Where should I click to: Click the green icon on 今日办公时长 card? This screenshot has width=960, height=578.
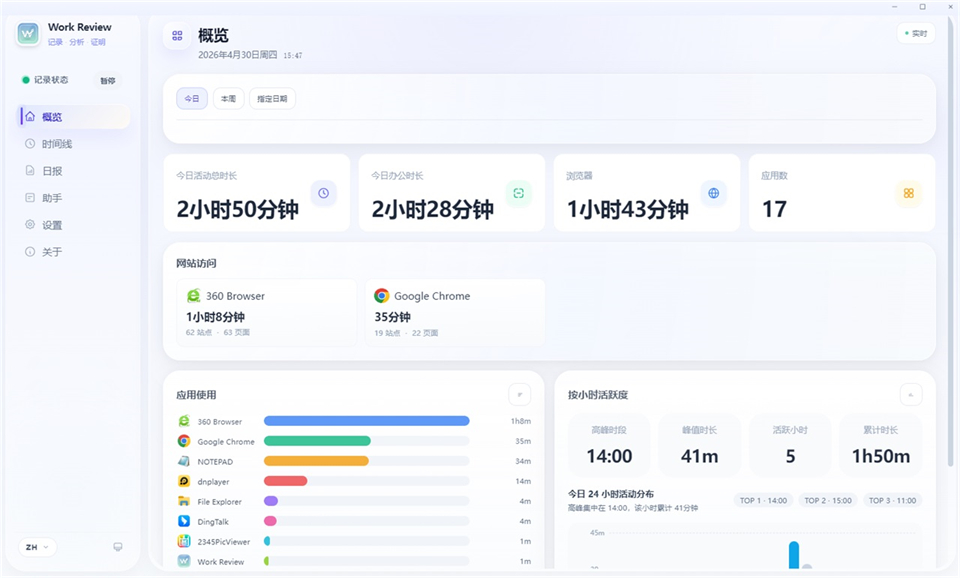519,193
